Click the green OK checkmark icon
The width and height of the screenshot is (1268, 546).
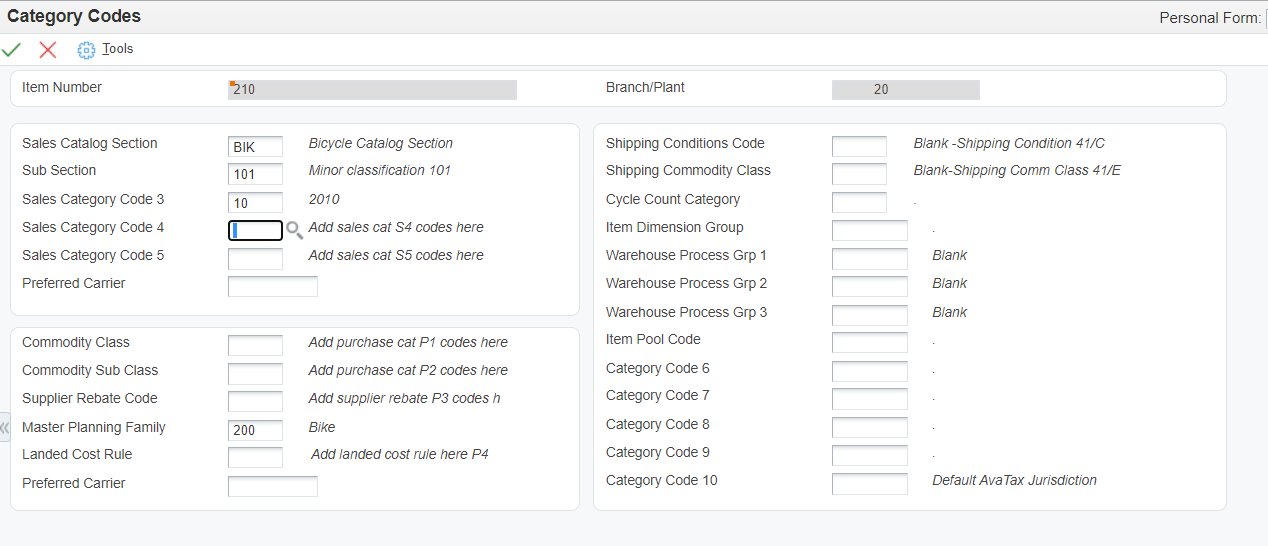point(11,50)
